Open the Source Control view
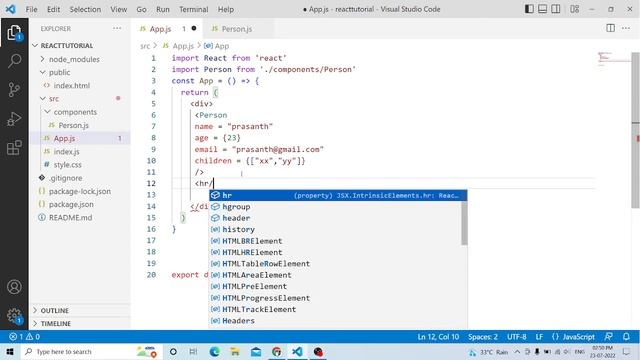 tap(14, 89)
